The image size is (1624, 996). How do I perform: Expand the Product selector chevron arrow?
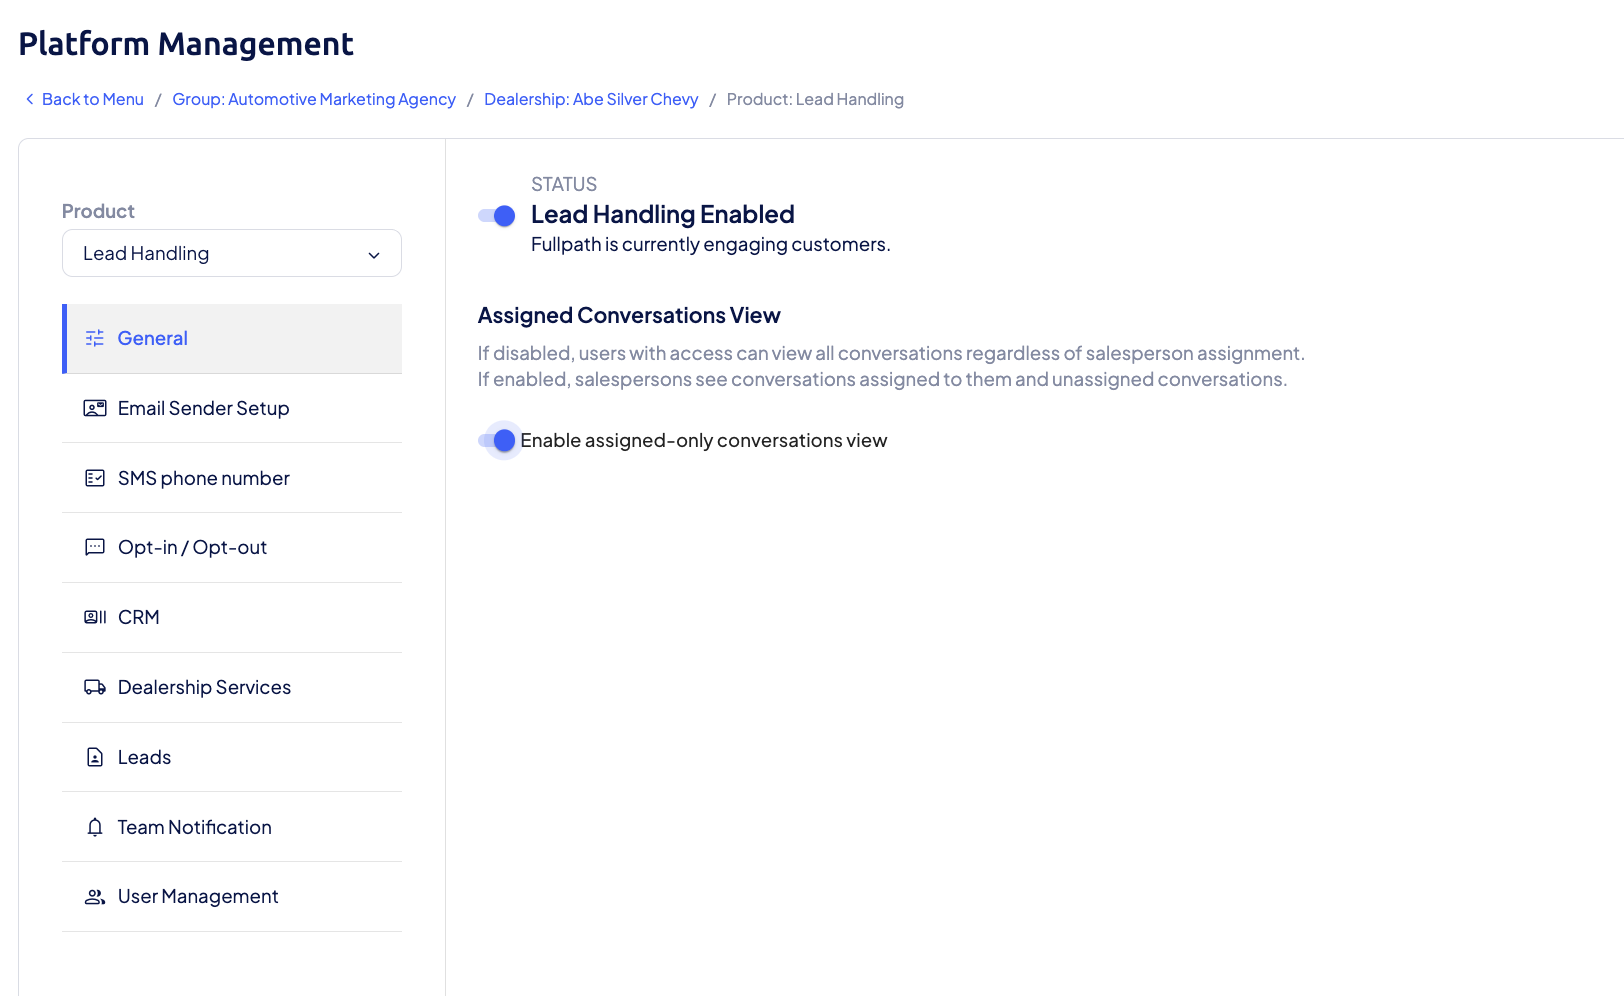374,255
